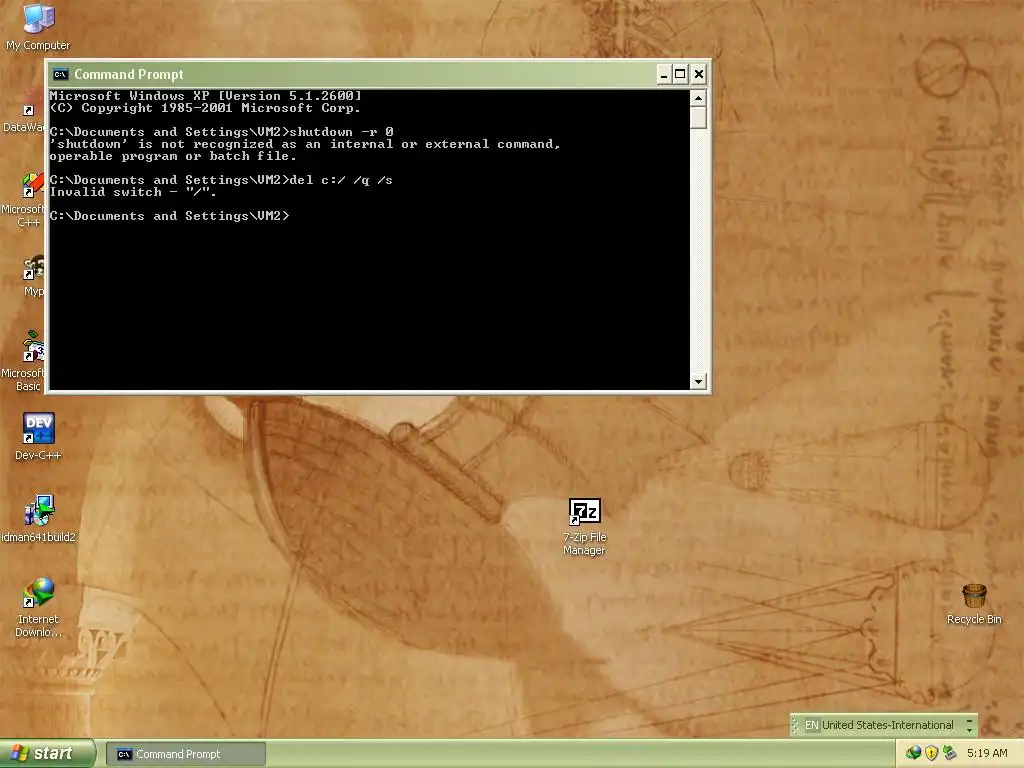Click the '(C) Copyright 1985-2001 Microsoft Corp.' line

pos(205,108)
